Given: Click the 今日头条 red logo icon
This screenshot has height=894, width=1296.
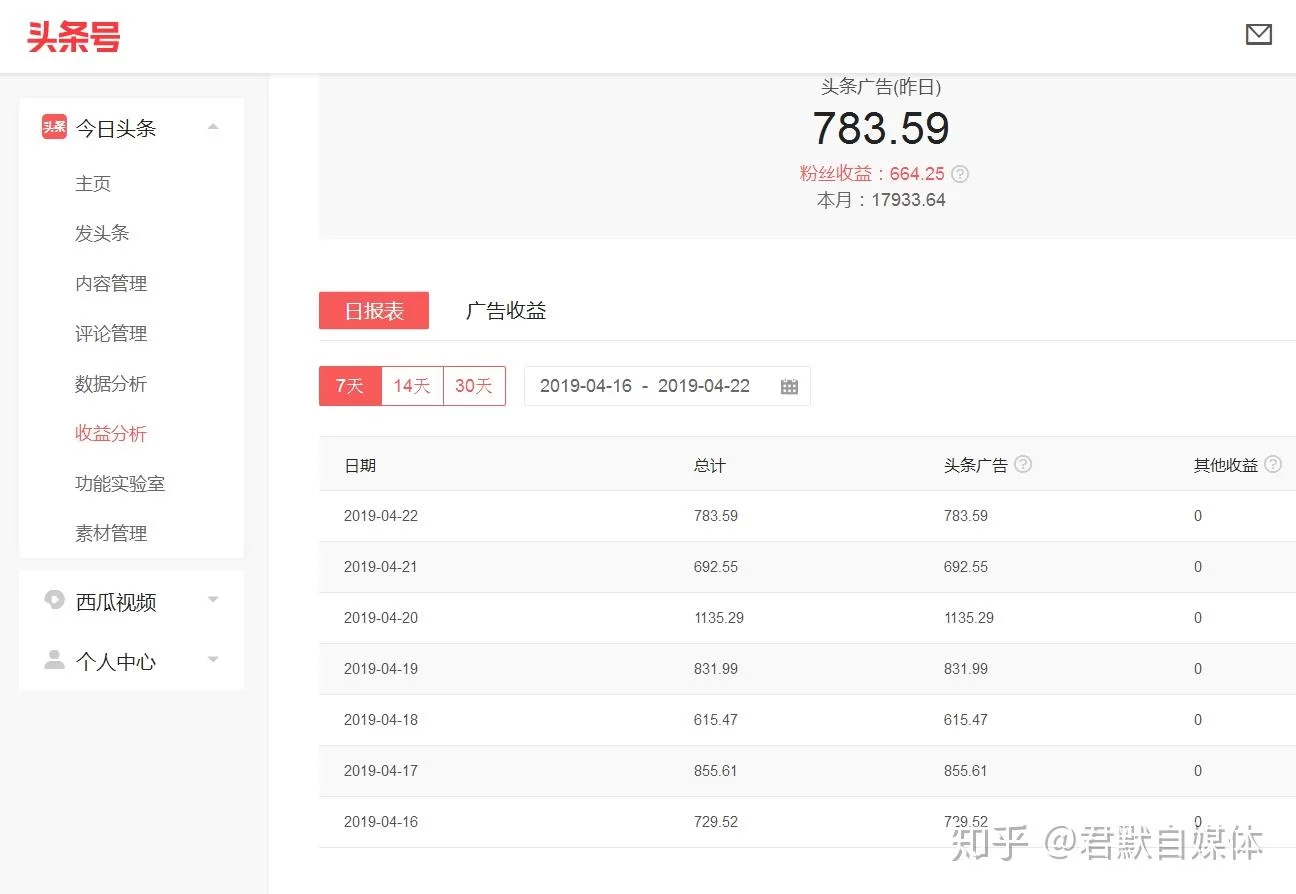Looking at the screenshot, I should tap(54, 127).
